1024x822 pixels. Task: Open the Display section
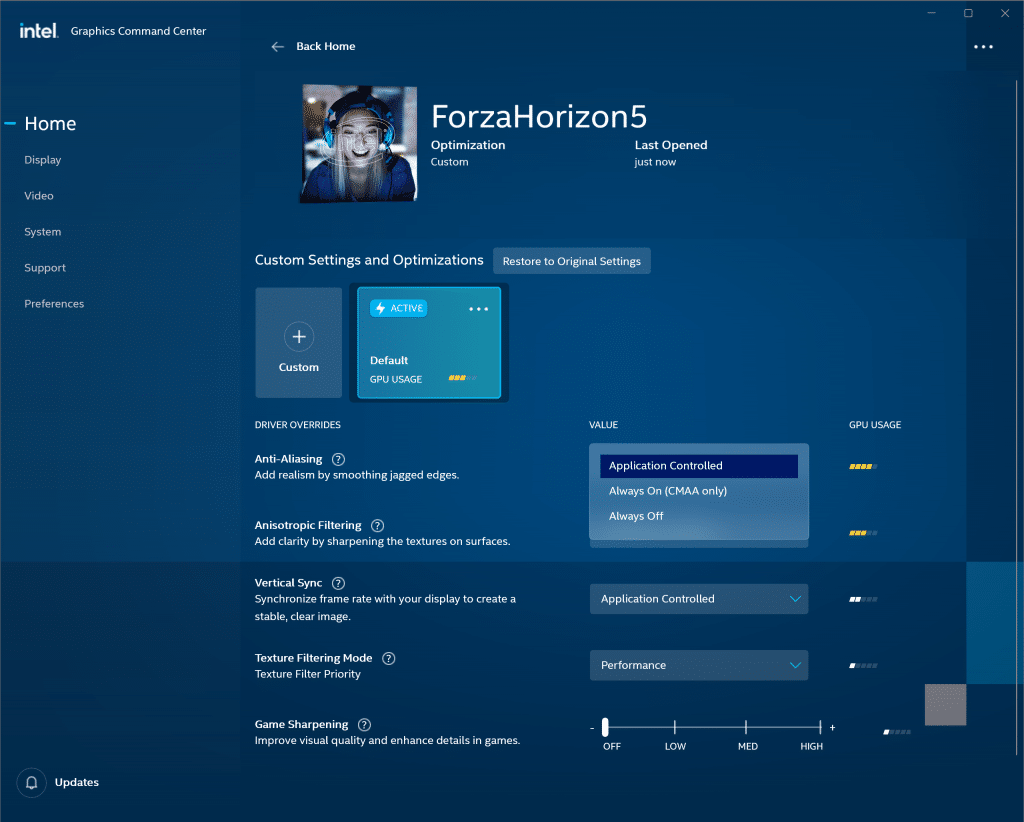click(x=42, y=160)
